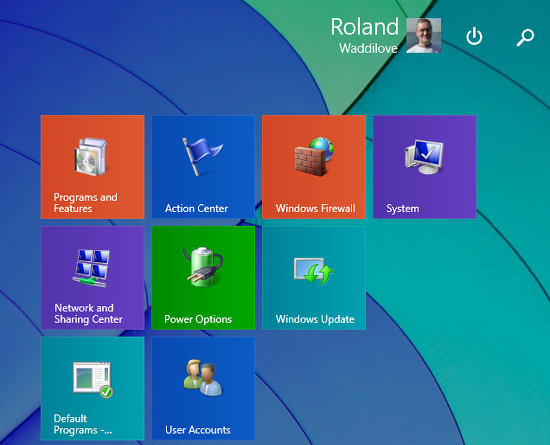The width and height of the screenshot is (550, 445).
Task: Open Network and Sharing Center tile
Action: coord(93,278)
